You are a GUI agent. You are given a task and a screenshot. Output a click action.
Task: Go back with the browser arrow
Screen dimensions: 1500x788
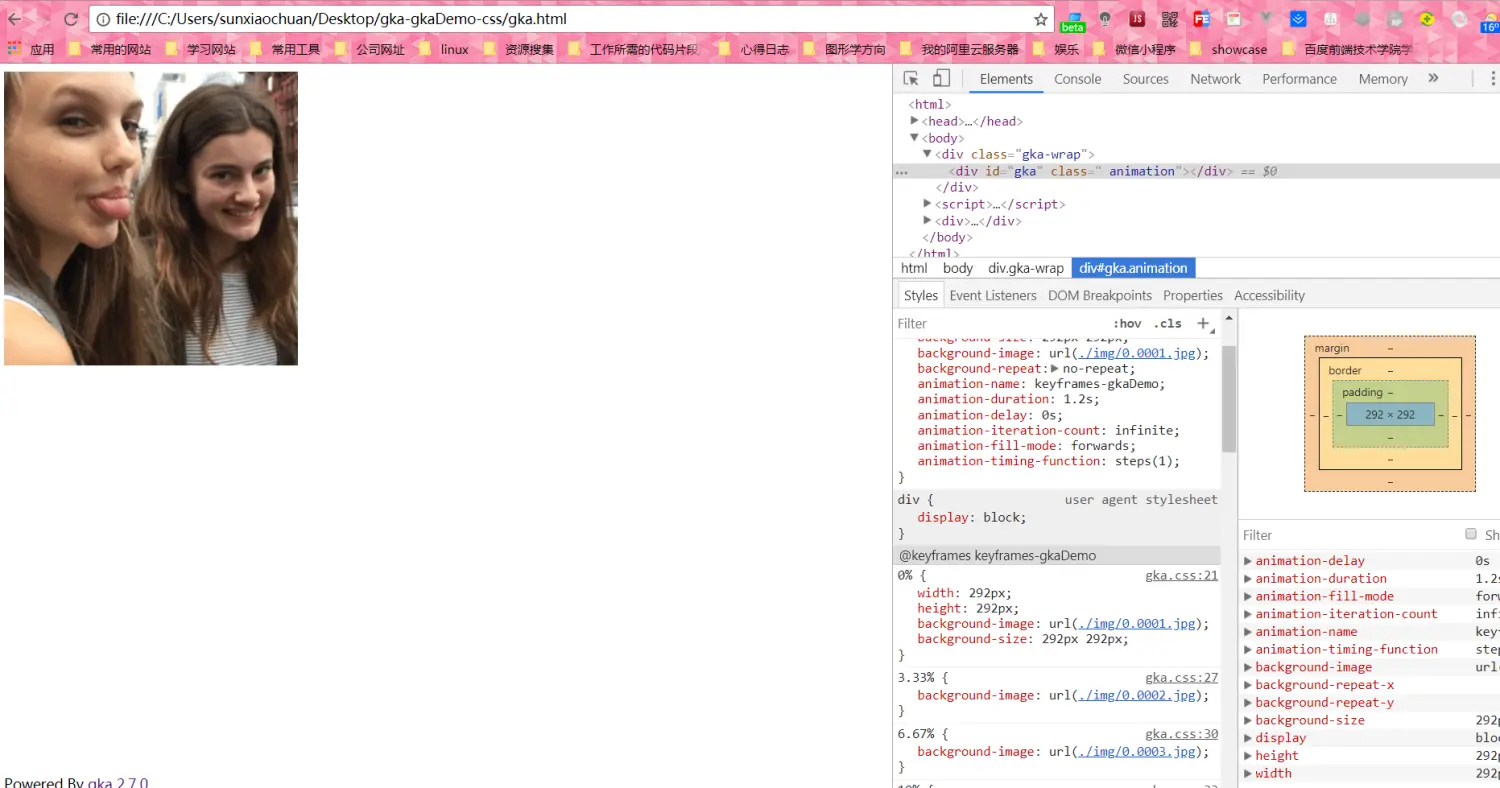click(x=14, y=19)
